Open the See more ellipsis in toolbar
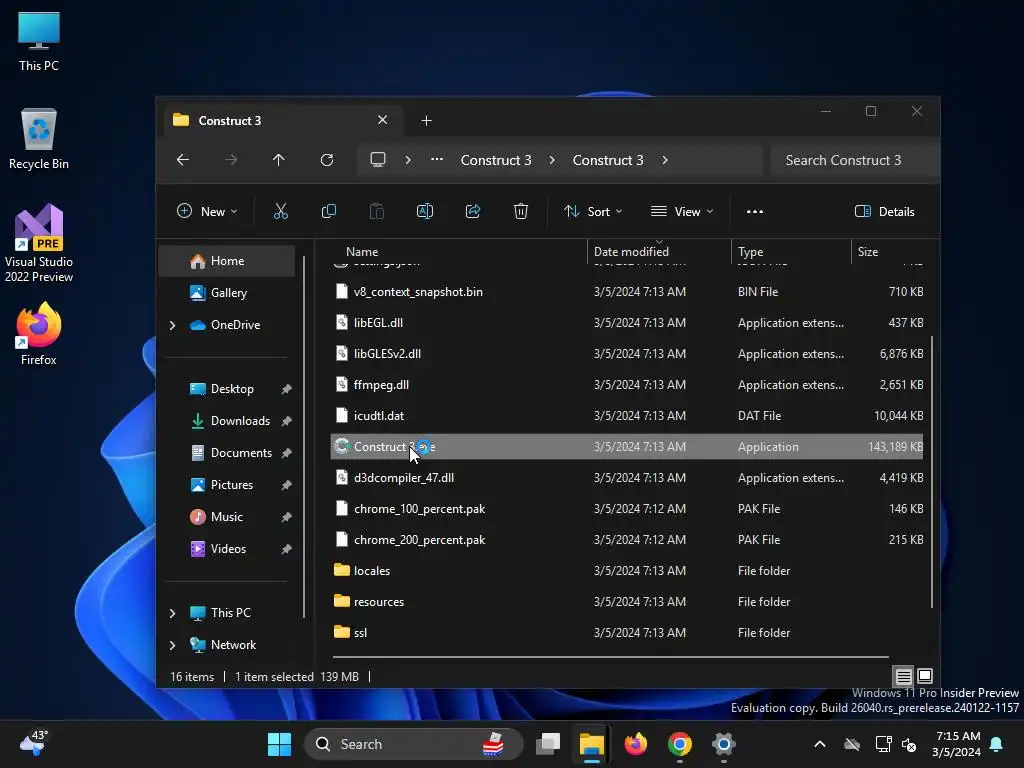This screenshot has height=768, width=1024. [x=755, y=211]
